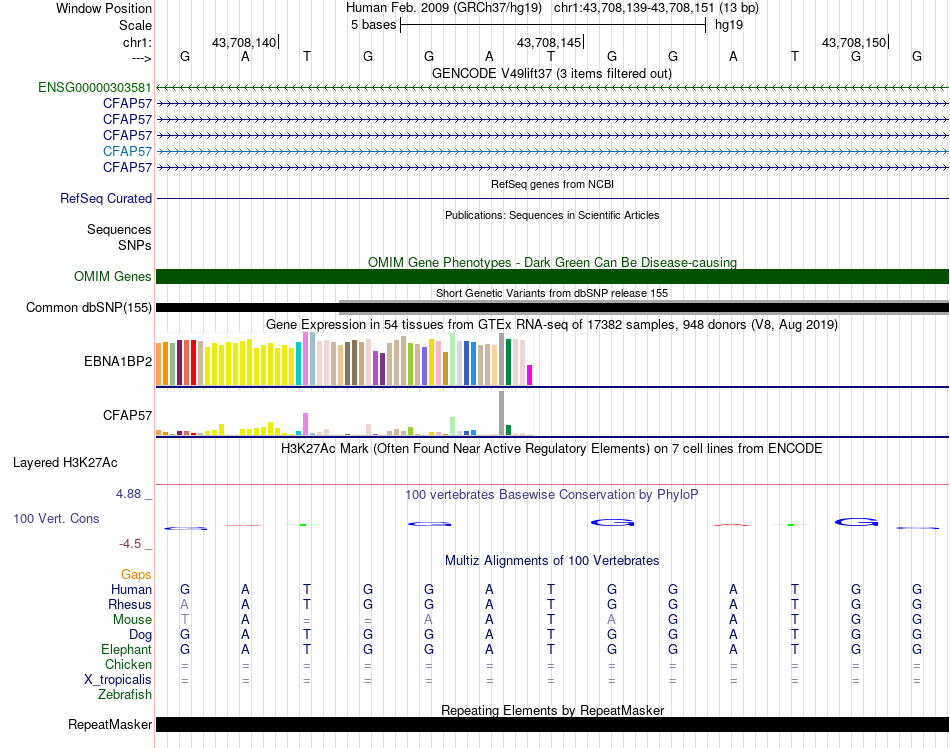Click the Elephant species label
The width and height of the screenshot is (950, 748).
[x=126, y=650]
